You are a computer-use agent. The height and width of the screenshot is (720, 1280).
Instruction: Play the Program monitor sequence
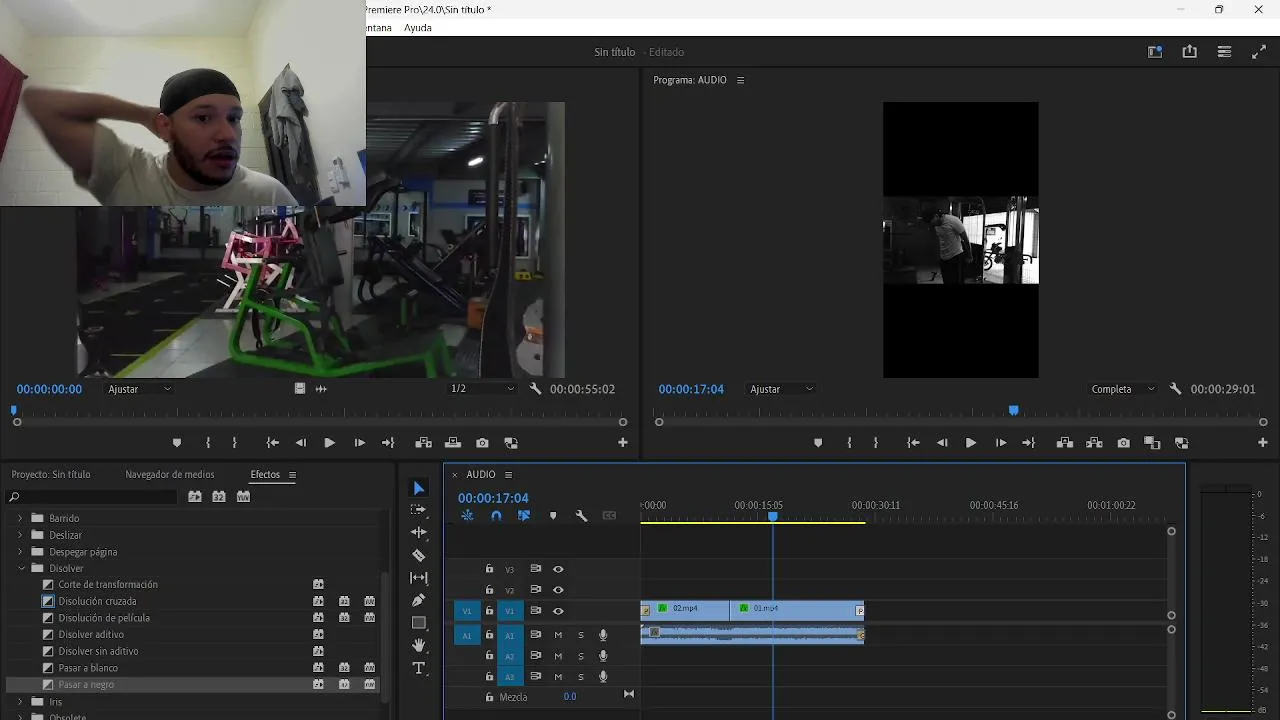tap(970, 443)
